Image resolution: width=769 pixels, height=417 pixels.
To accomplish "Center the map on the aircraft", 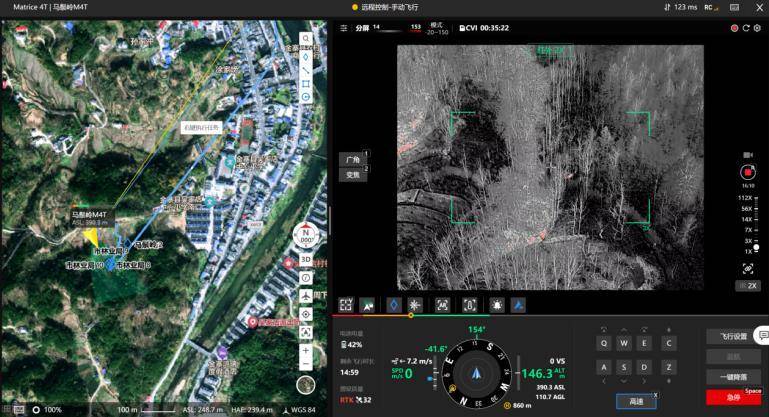I will point(306,296).
